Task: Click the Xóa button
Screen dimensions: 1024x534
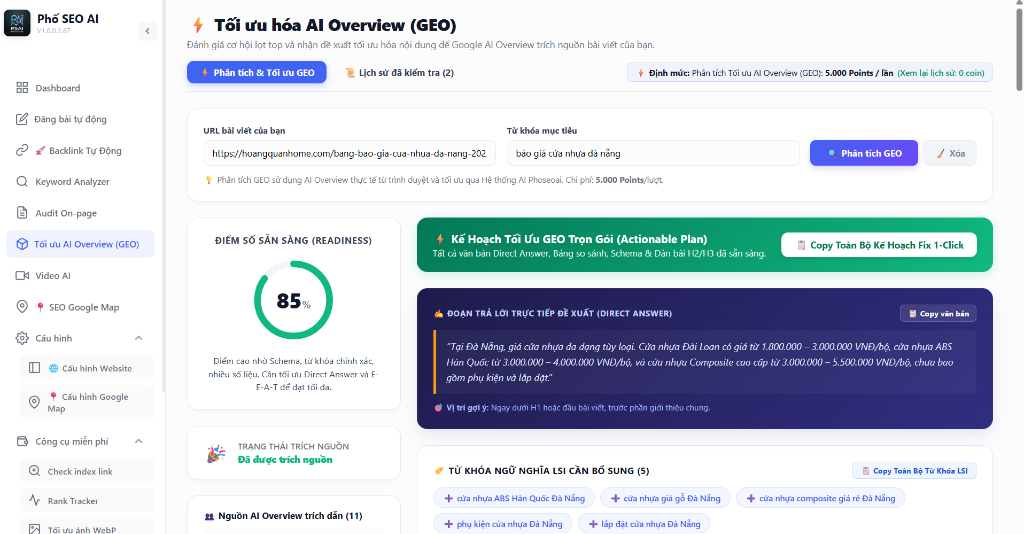Action: tap(950, 153)
